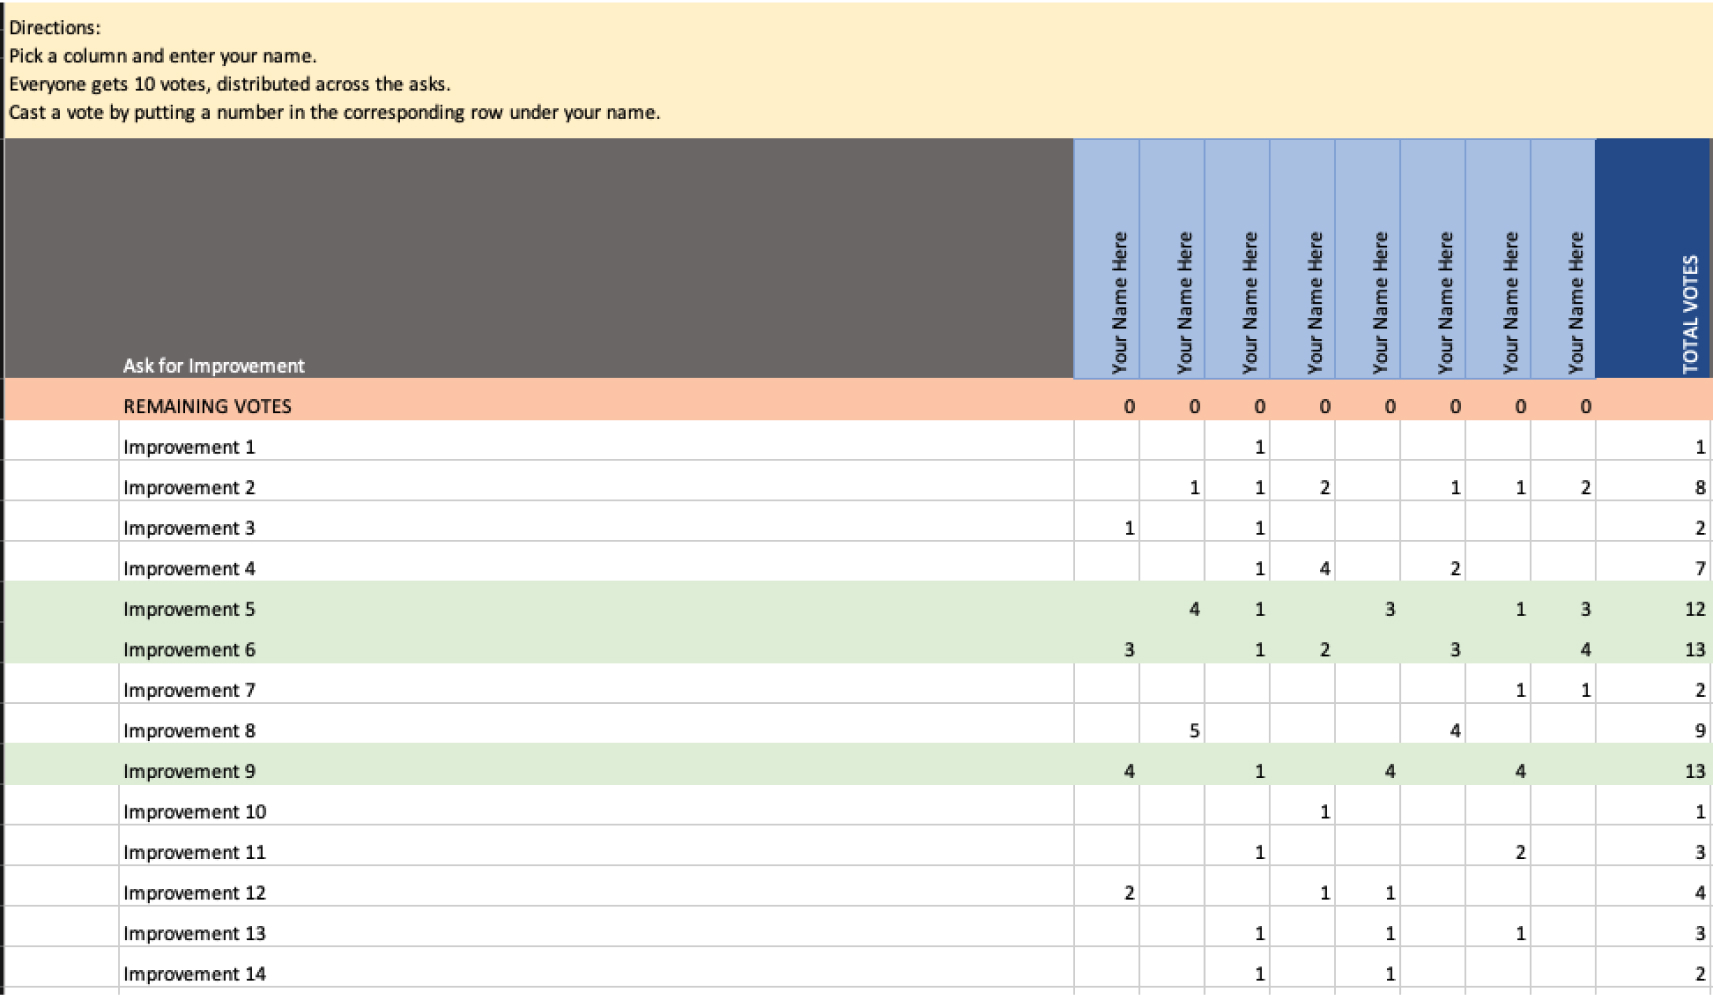The height and width of the screenshot is (997, 1713).
Task: Click the 'Improvement 4' row label
Action: [x=189, y=569]
